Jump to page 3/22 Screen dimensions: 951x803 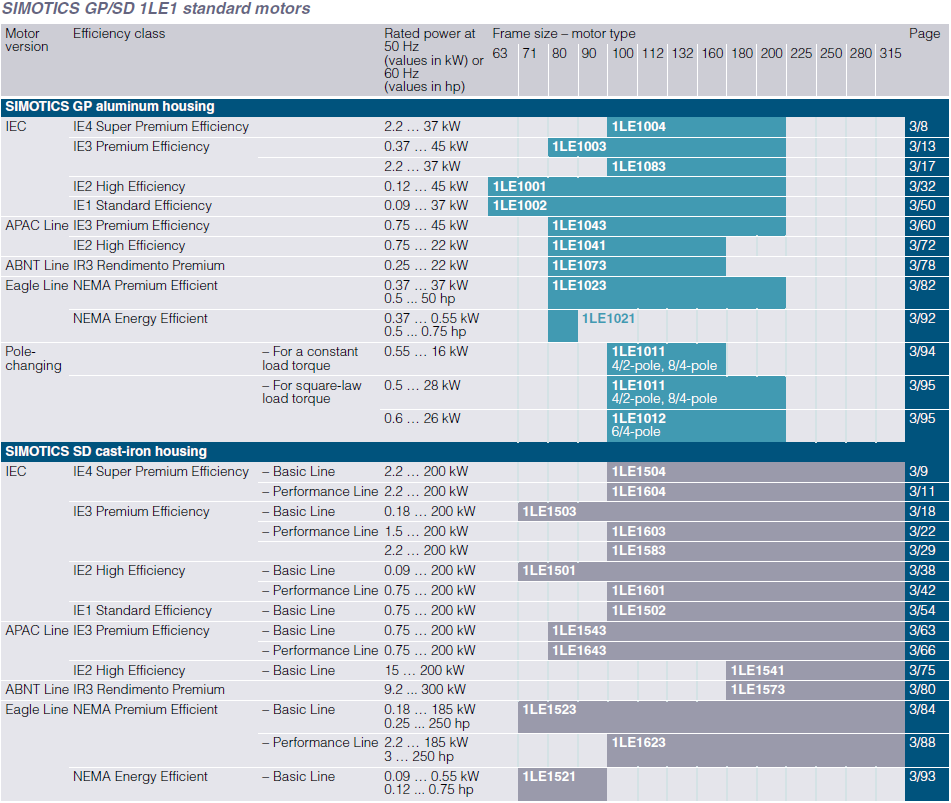point(922,532)
